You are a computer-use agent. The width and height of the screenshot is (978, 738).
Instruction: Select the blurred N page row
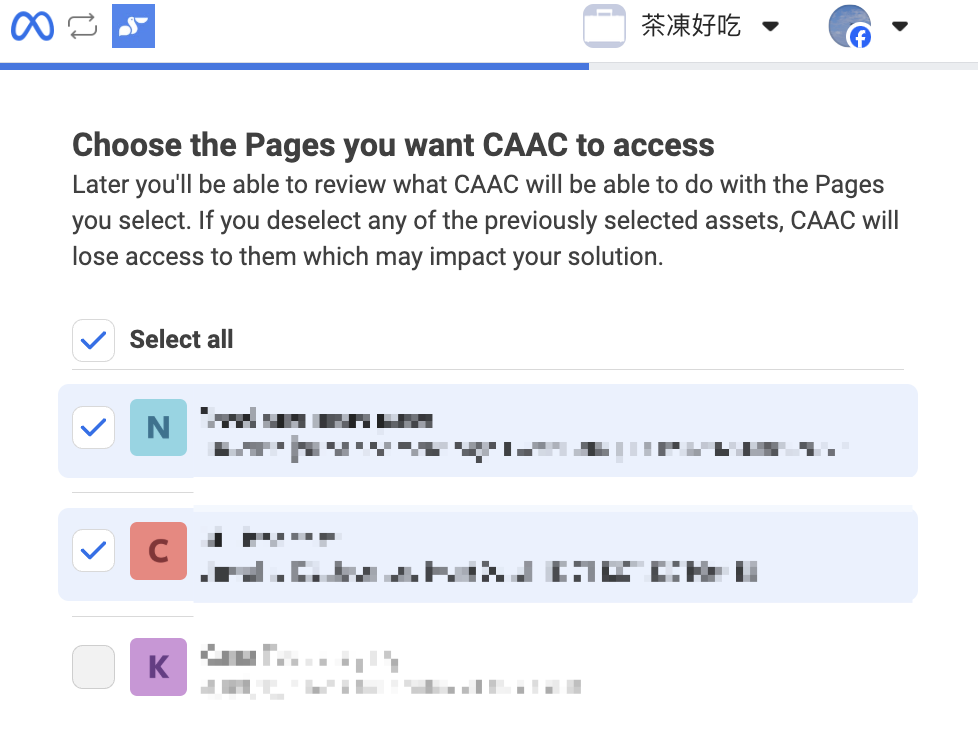[x=488, y=430]
